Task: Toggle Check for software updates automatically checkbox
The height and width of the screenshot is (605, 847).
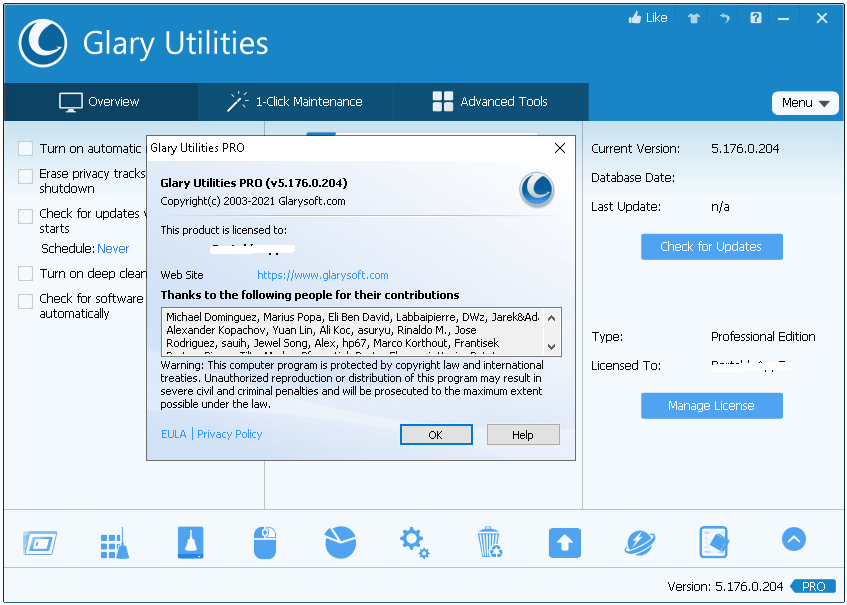Action: [25, 301]
